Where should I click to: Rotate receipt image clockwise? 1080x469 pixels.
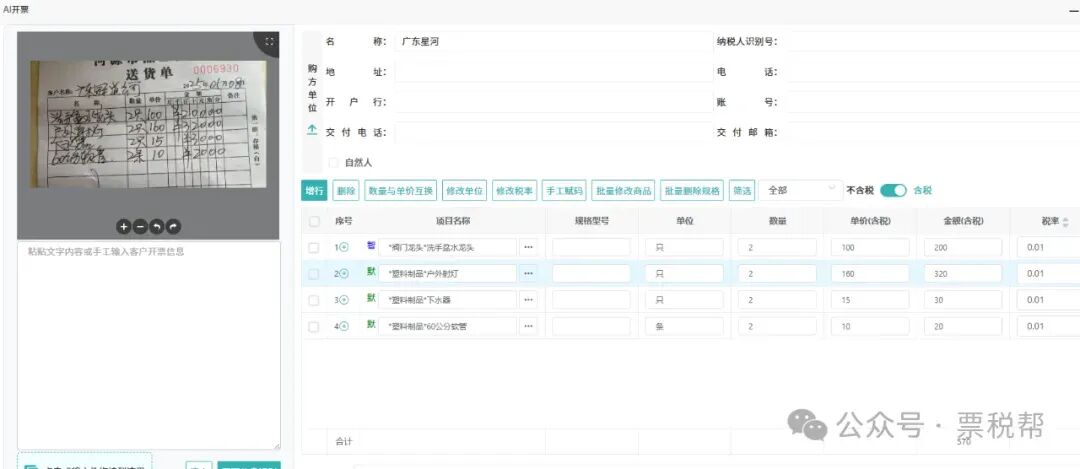point(174,226)
